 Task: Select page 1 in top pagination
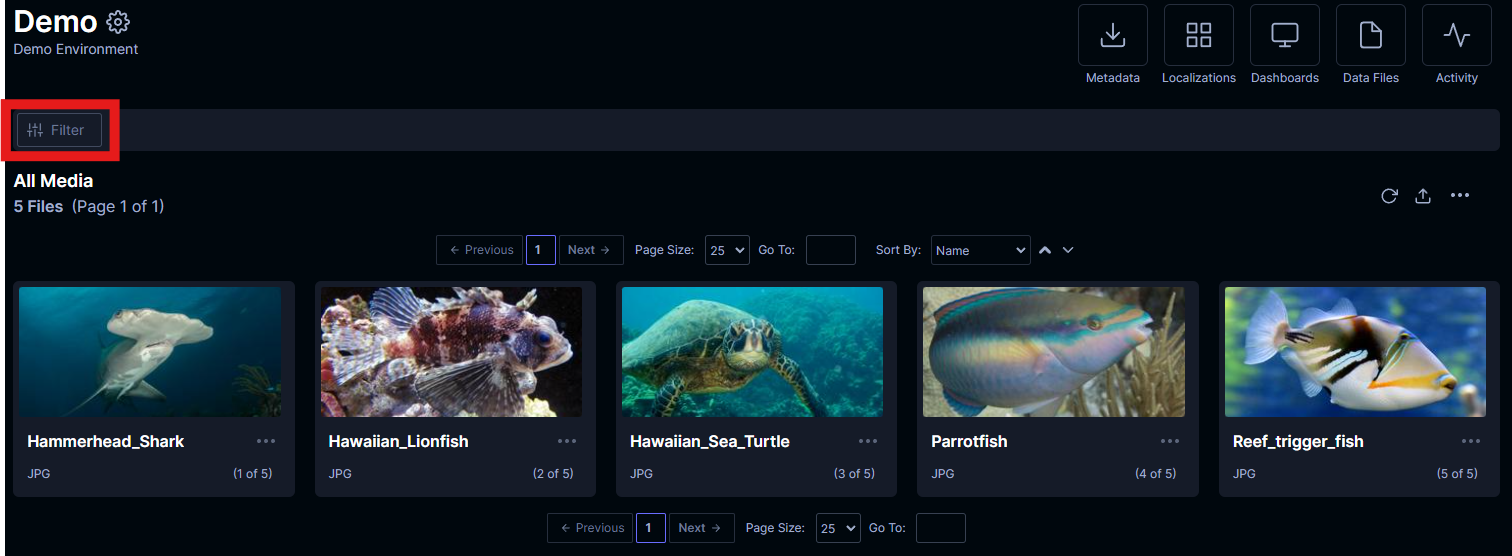(541, 250)
